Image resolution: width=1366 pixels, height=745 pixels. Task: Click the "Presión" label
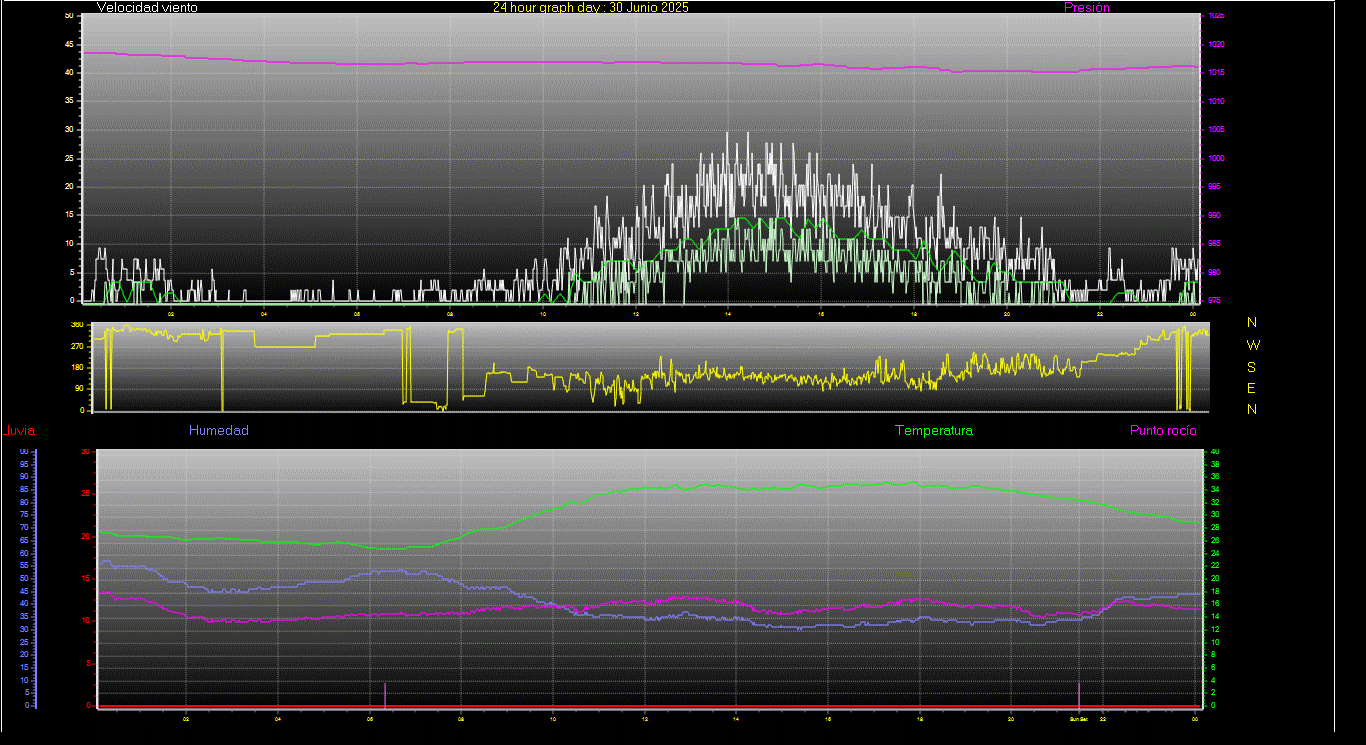click(x=1087, y=7)
